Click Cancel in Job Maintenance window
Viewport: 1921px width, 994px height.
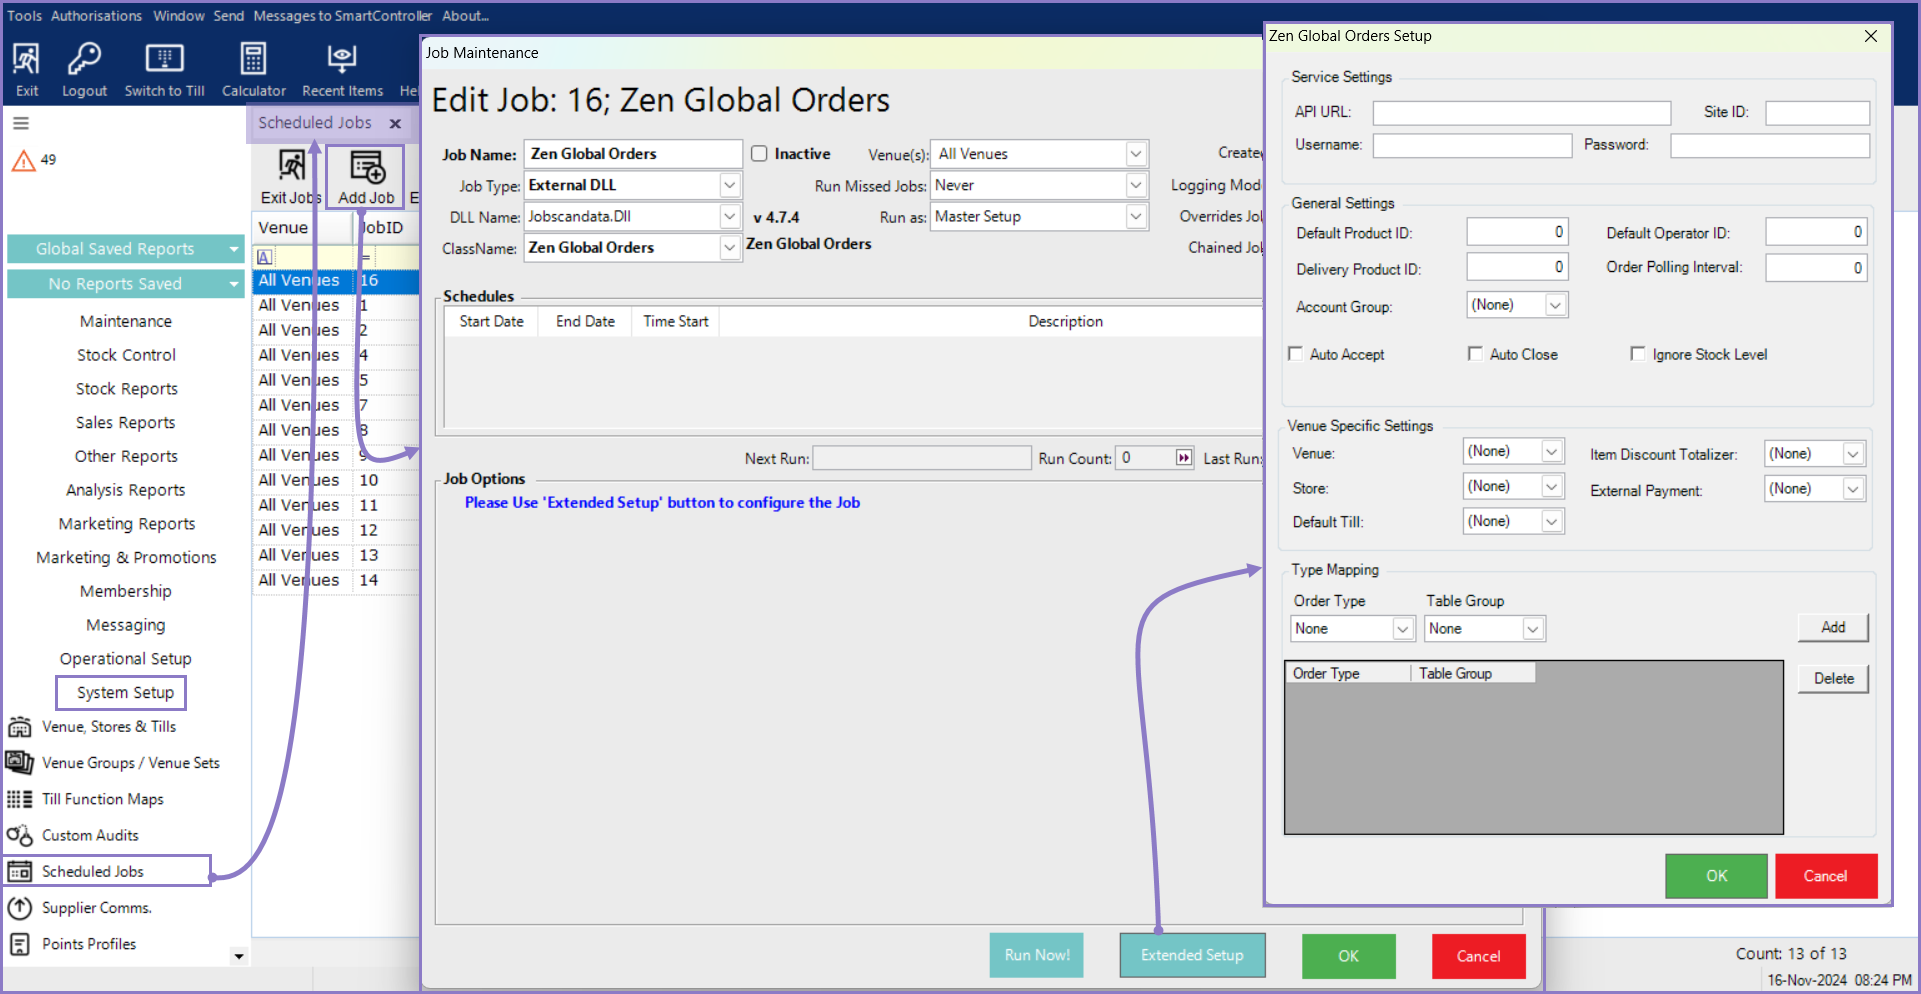[x=1478, y=956]
